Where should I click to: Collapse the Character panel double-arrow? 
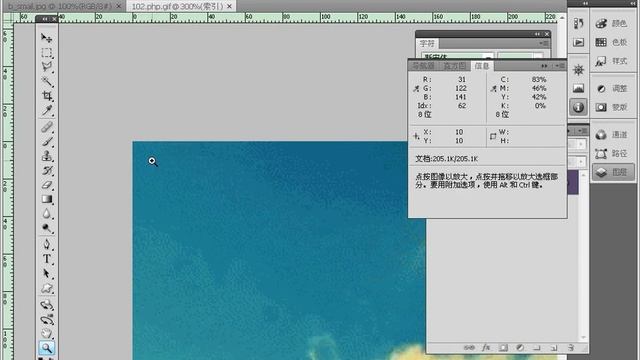(537, 34)
